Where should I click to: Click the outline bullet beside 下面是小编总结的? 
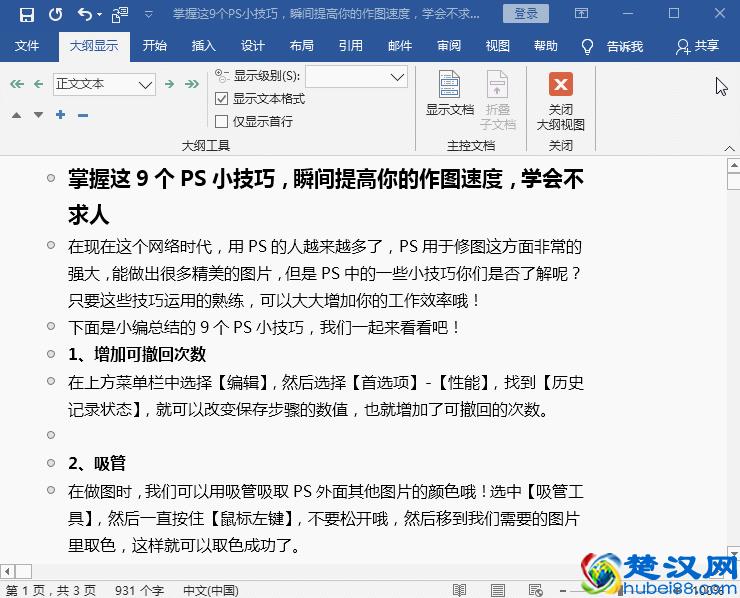51,326
